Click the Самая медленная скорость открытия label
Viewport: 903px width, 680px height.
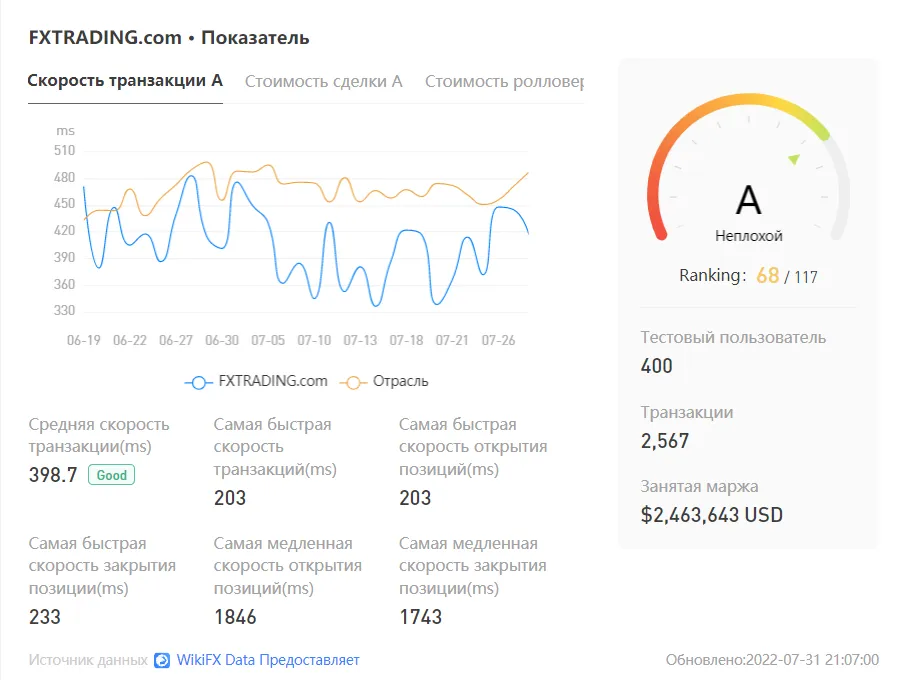pos(288,566)
